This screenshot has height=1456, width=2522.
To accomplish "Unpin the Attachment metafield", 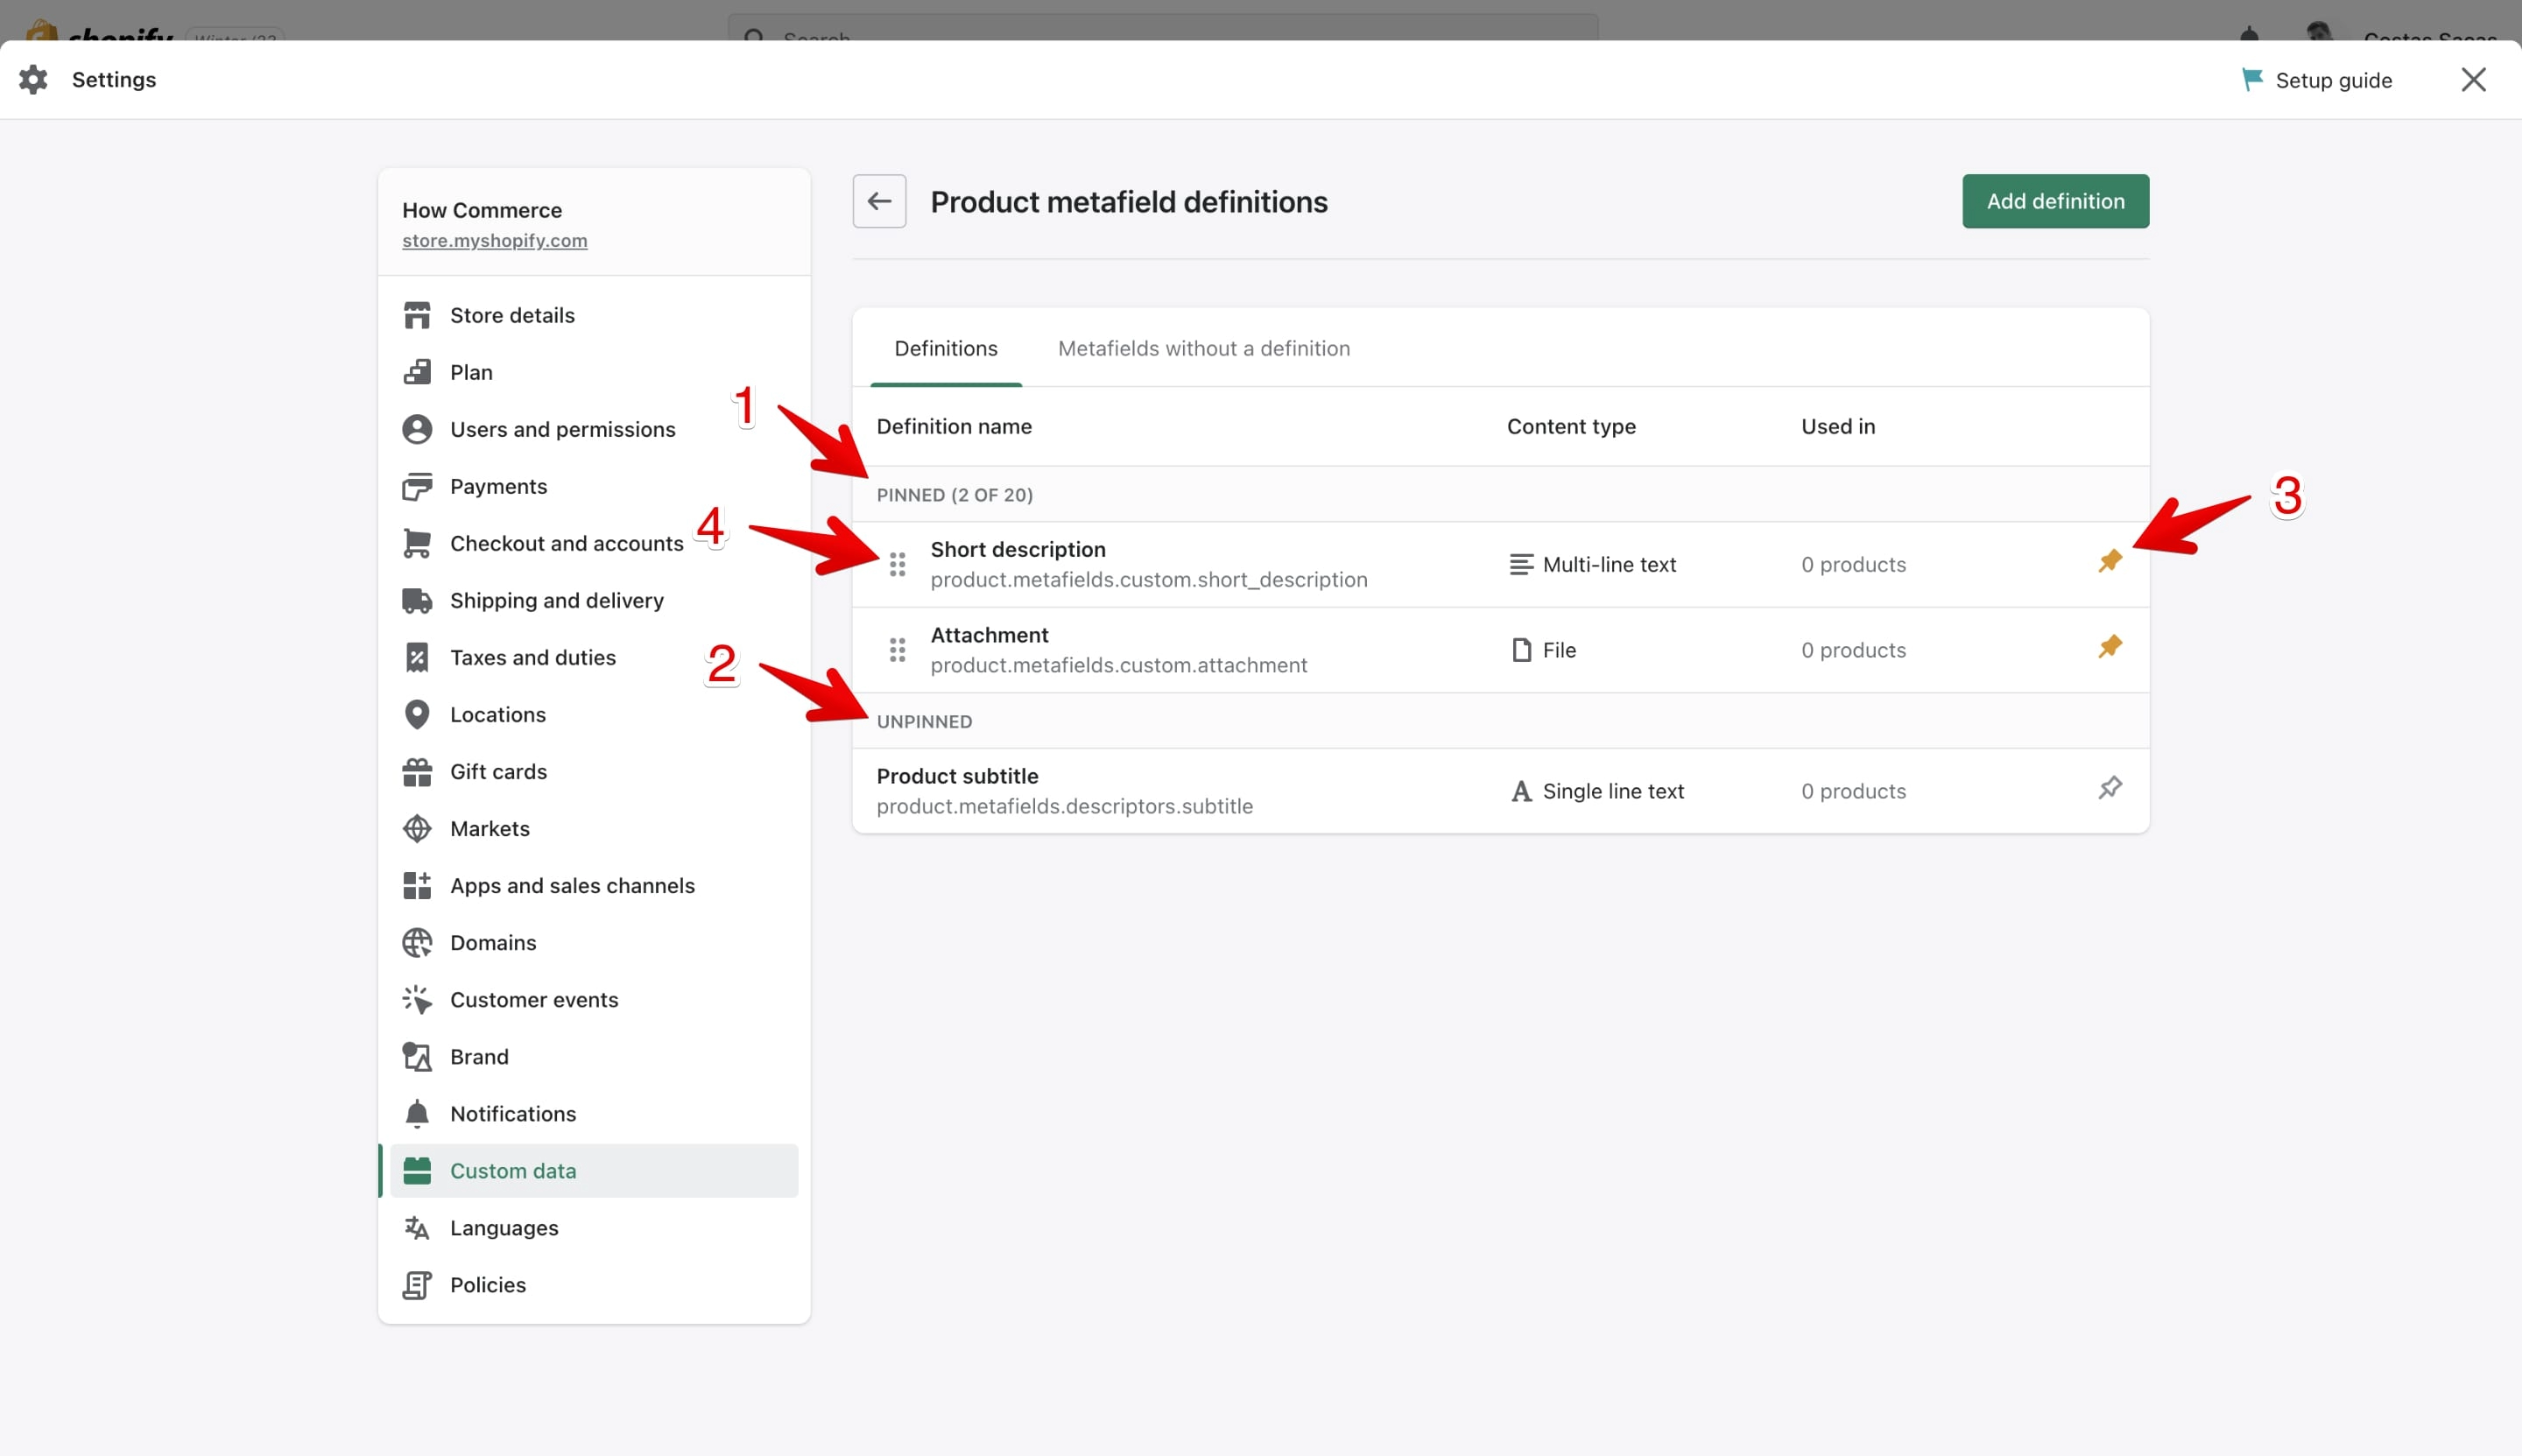I will (2110, 647).
